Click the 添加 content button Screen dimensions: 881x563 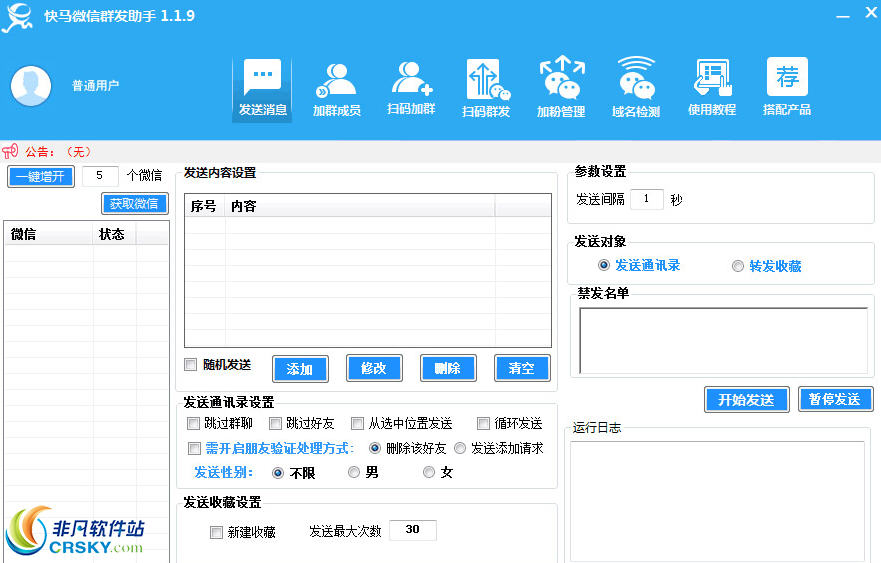click(x=300, y=369)
